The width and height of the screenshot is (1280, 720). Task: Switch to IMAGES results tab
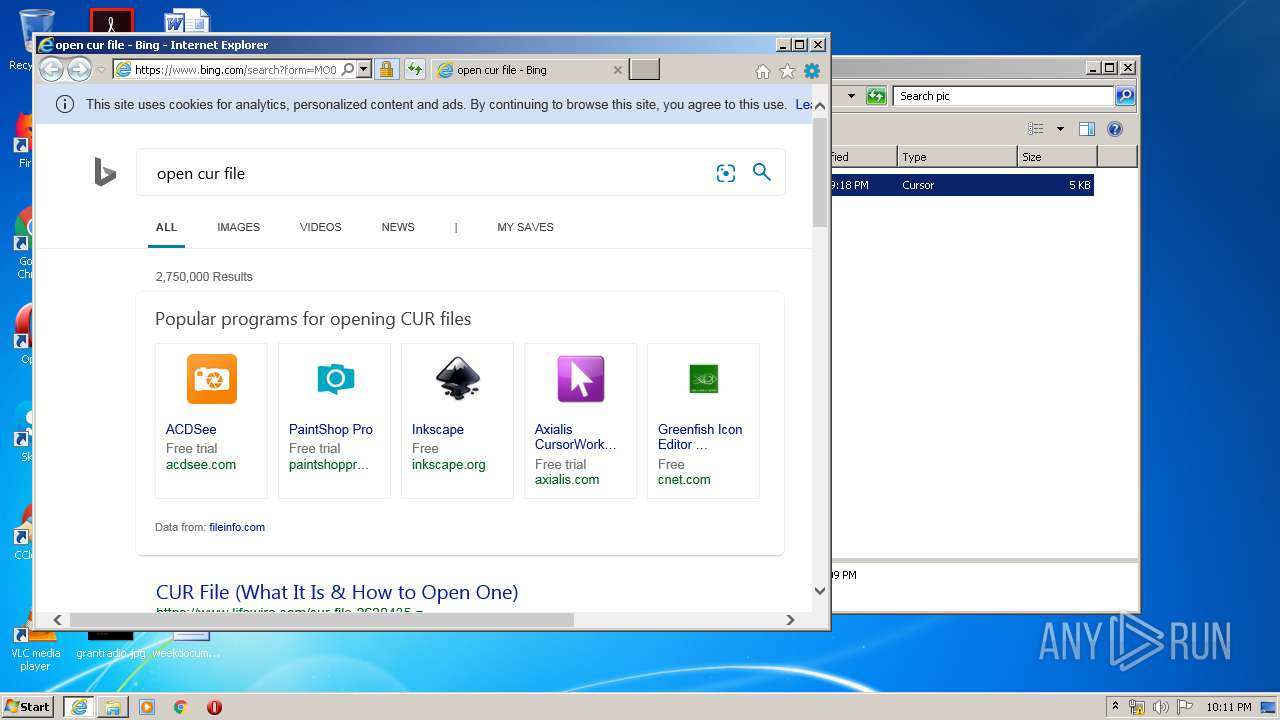tap(238, 227)
